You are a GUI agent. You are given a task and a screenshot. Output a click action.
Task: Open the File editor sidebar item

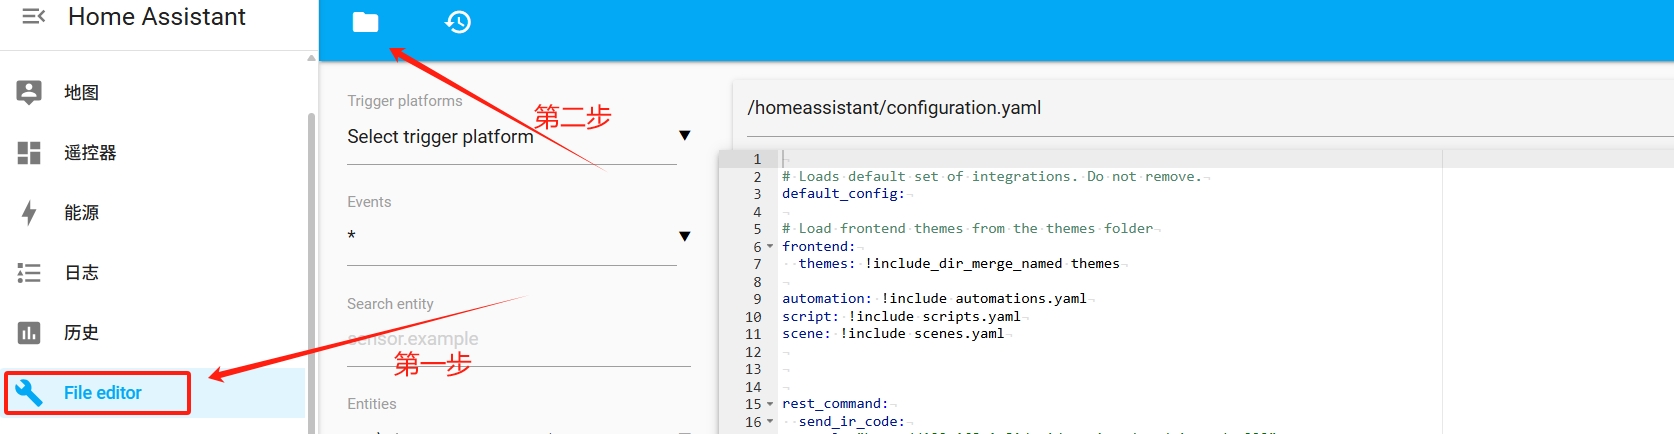point(154,393)
